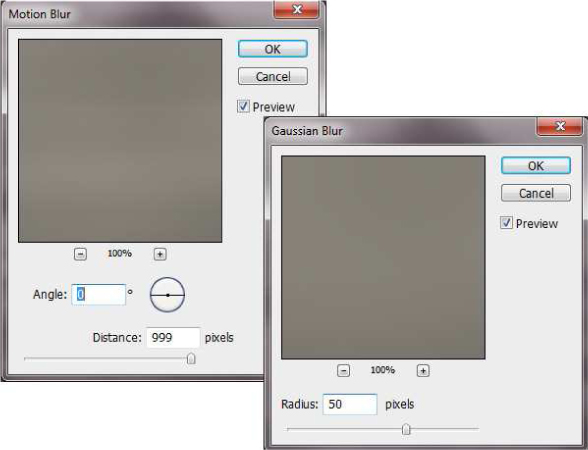The image size is (588, 450).
Task: Toggle Preview checkbox in Motion Blur
Action: (x=243, y=106)
